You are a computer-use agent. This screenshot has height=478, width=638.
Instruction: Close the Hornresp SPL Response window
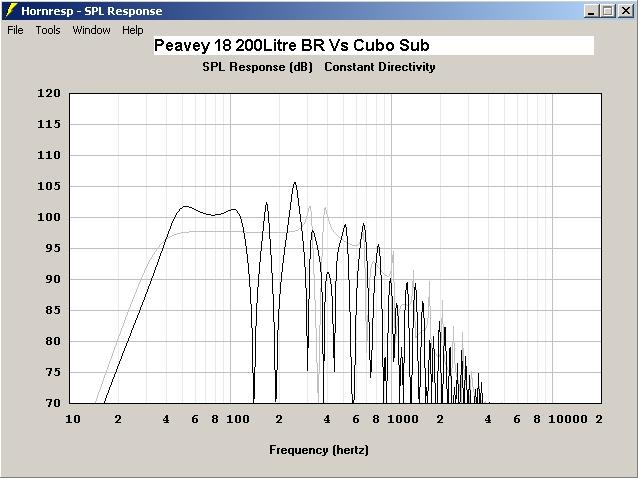pyautogui.click(x=625, y=11)
